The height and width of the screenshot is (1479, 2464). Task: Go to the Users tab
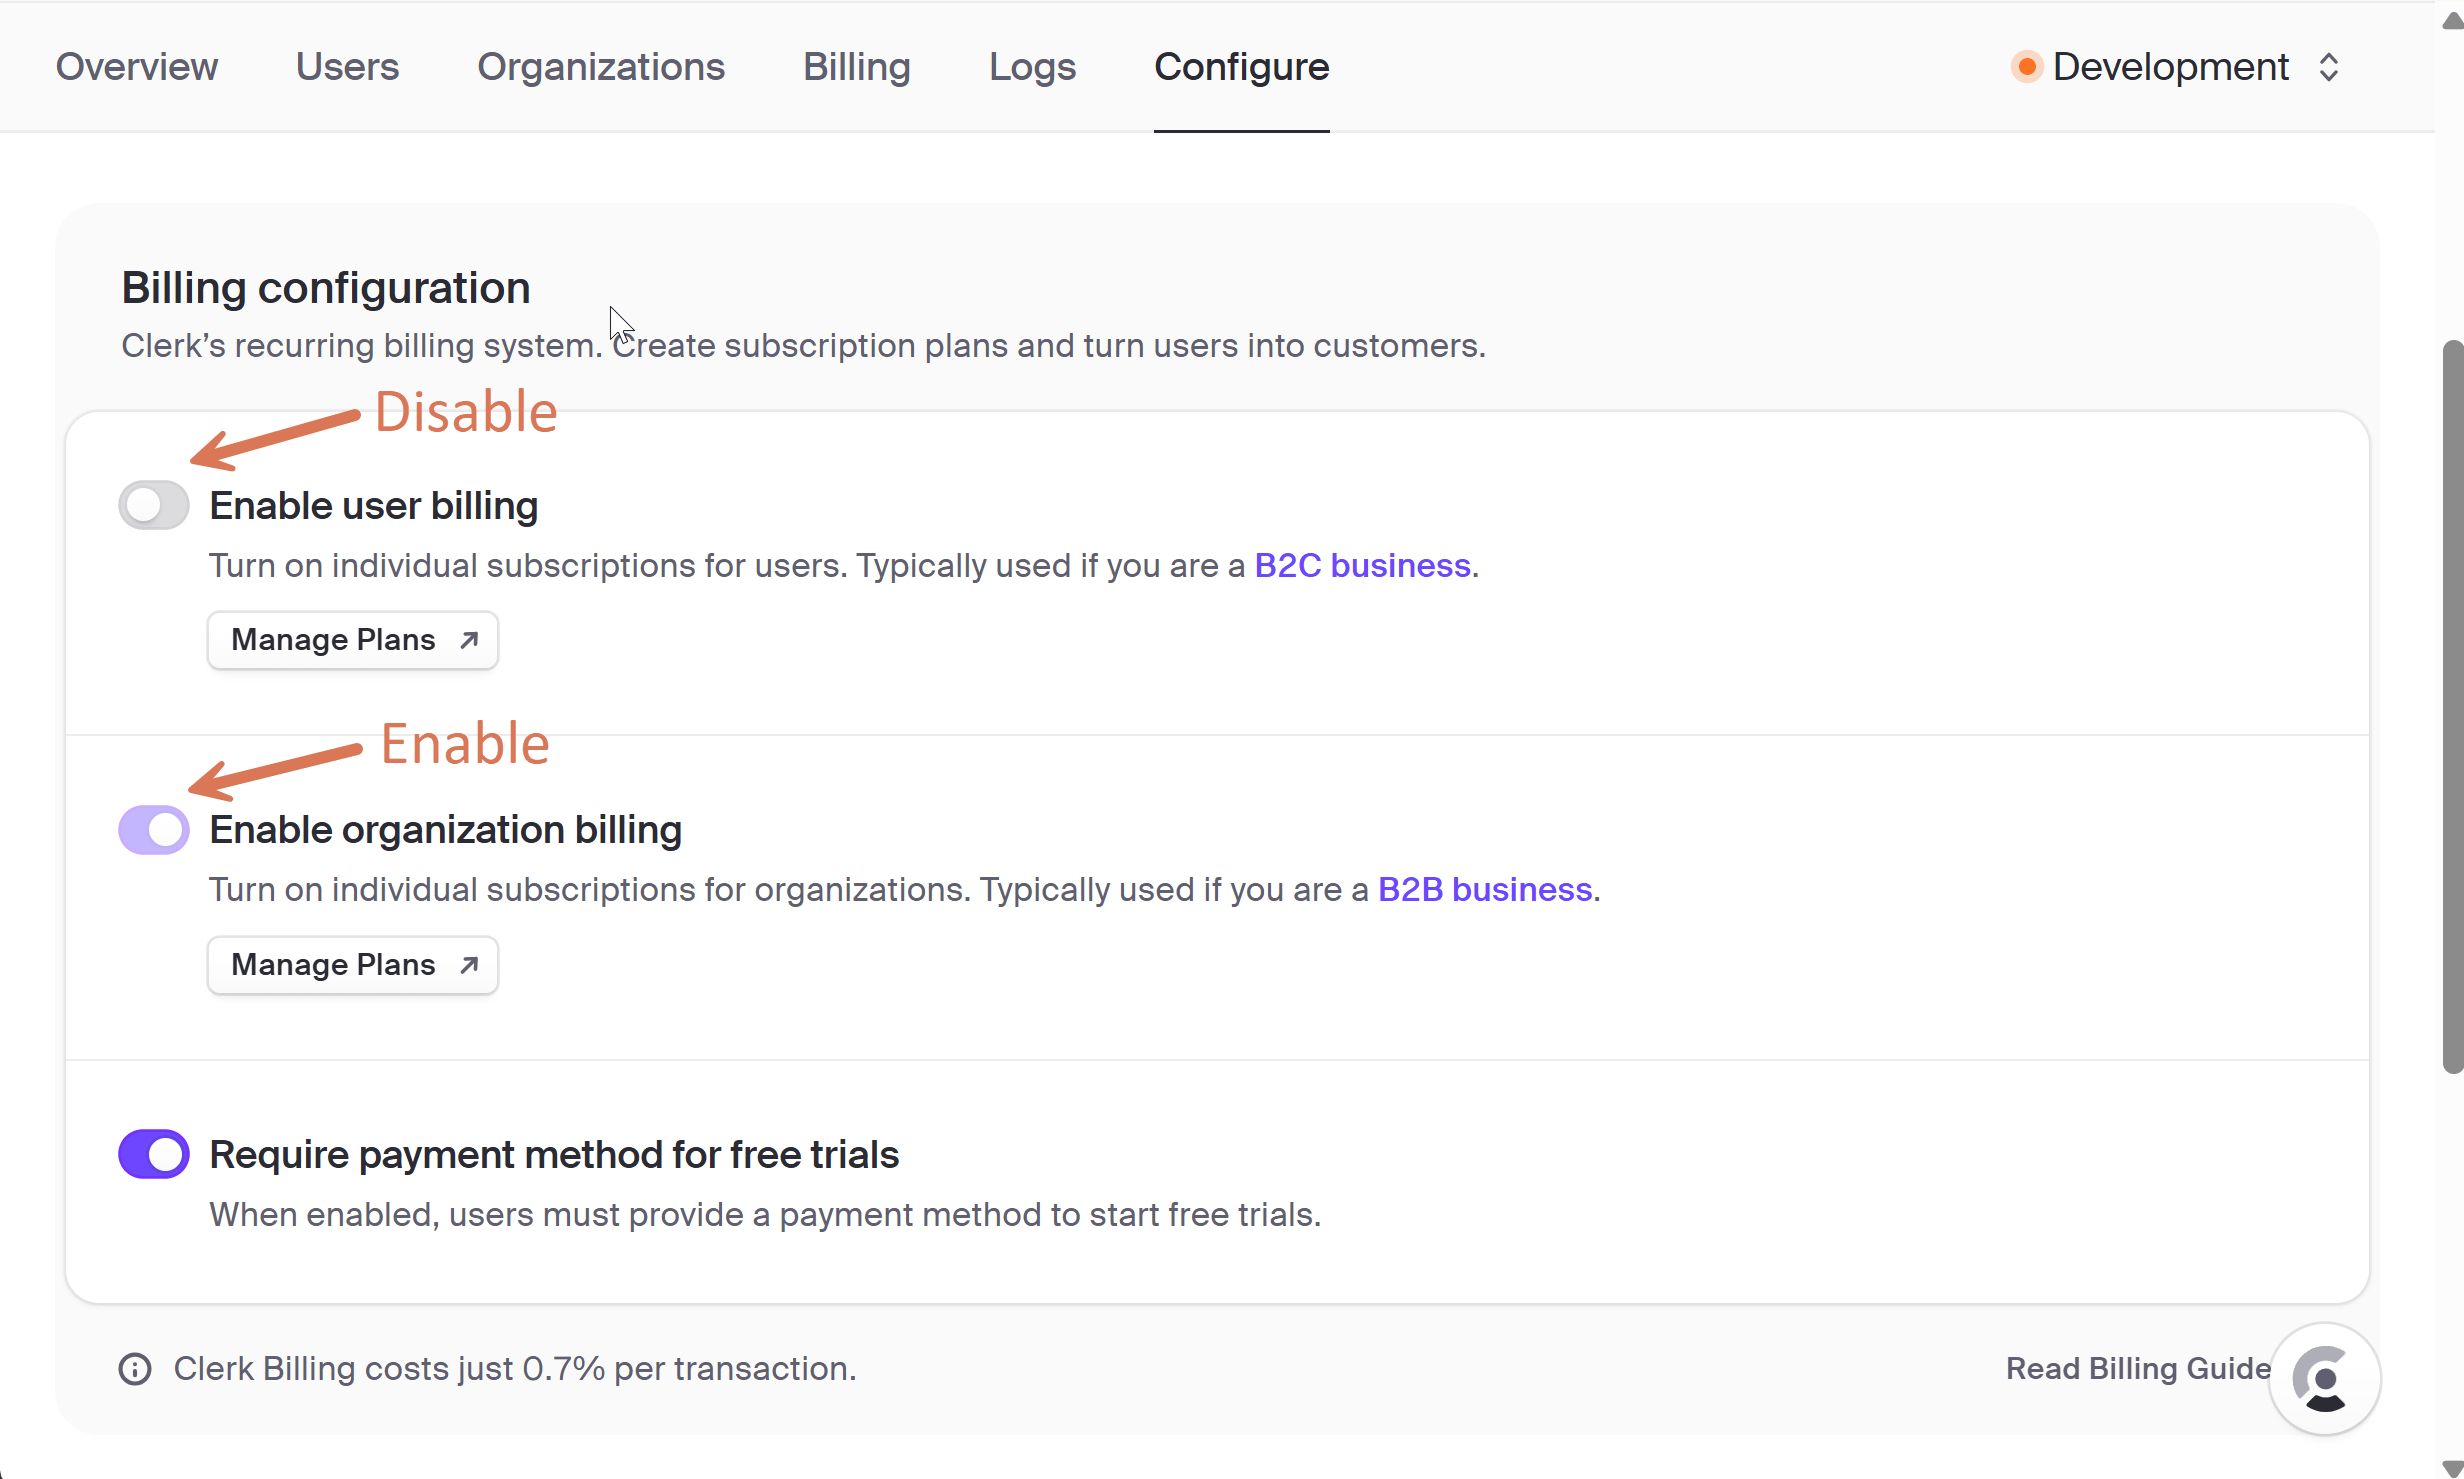(347, 67)
